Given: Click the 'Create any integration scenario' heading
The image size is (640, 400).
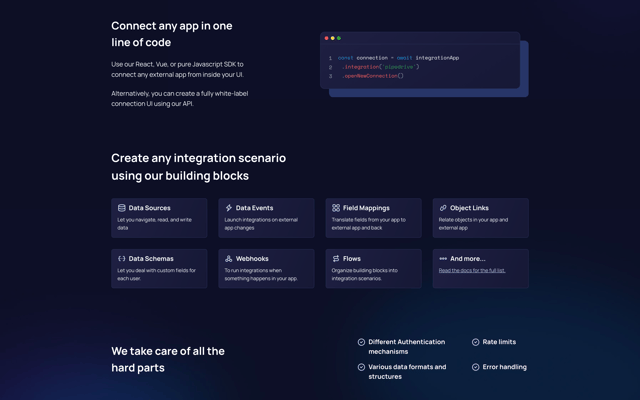Looking at the screenshot, I should pyautogui.click(x=198, y=167).
